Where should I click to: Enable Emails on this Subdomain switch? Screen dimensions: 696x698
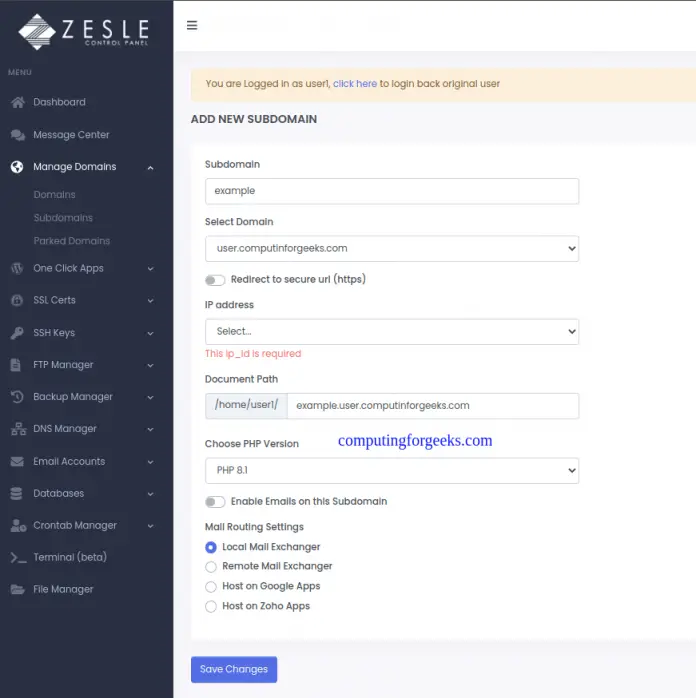pos(215,502)
